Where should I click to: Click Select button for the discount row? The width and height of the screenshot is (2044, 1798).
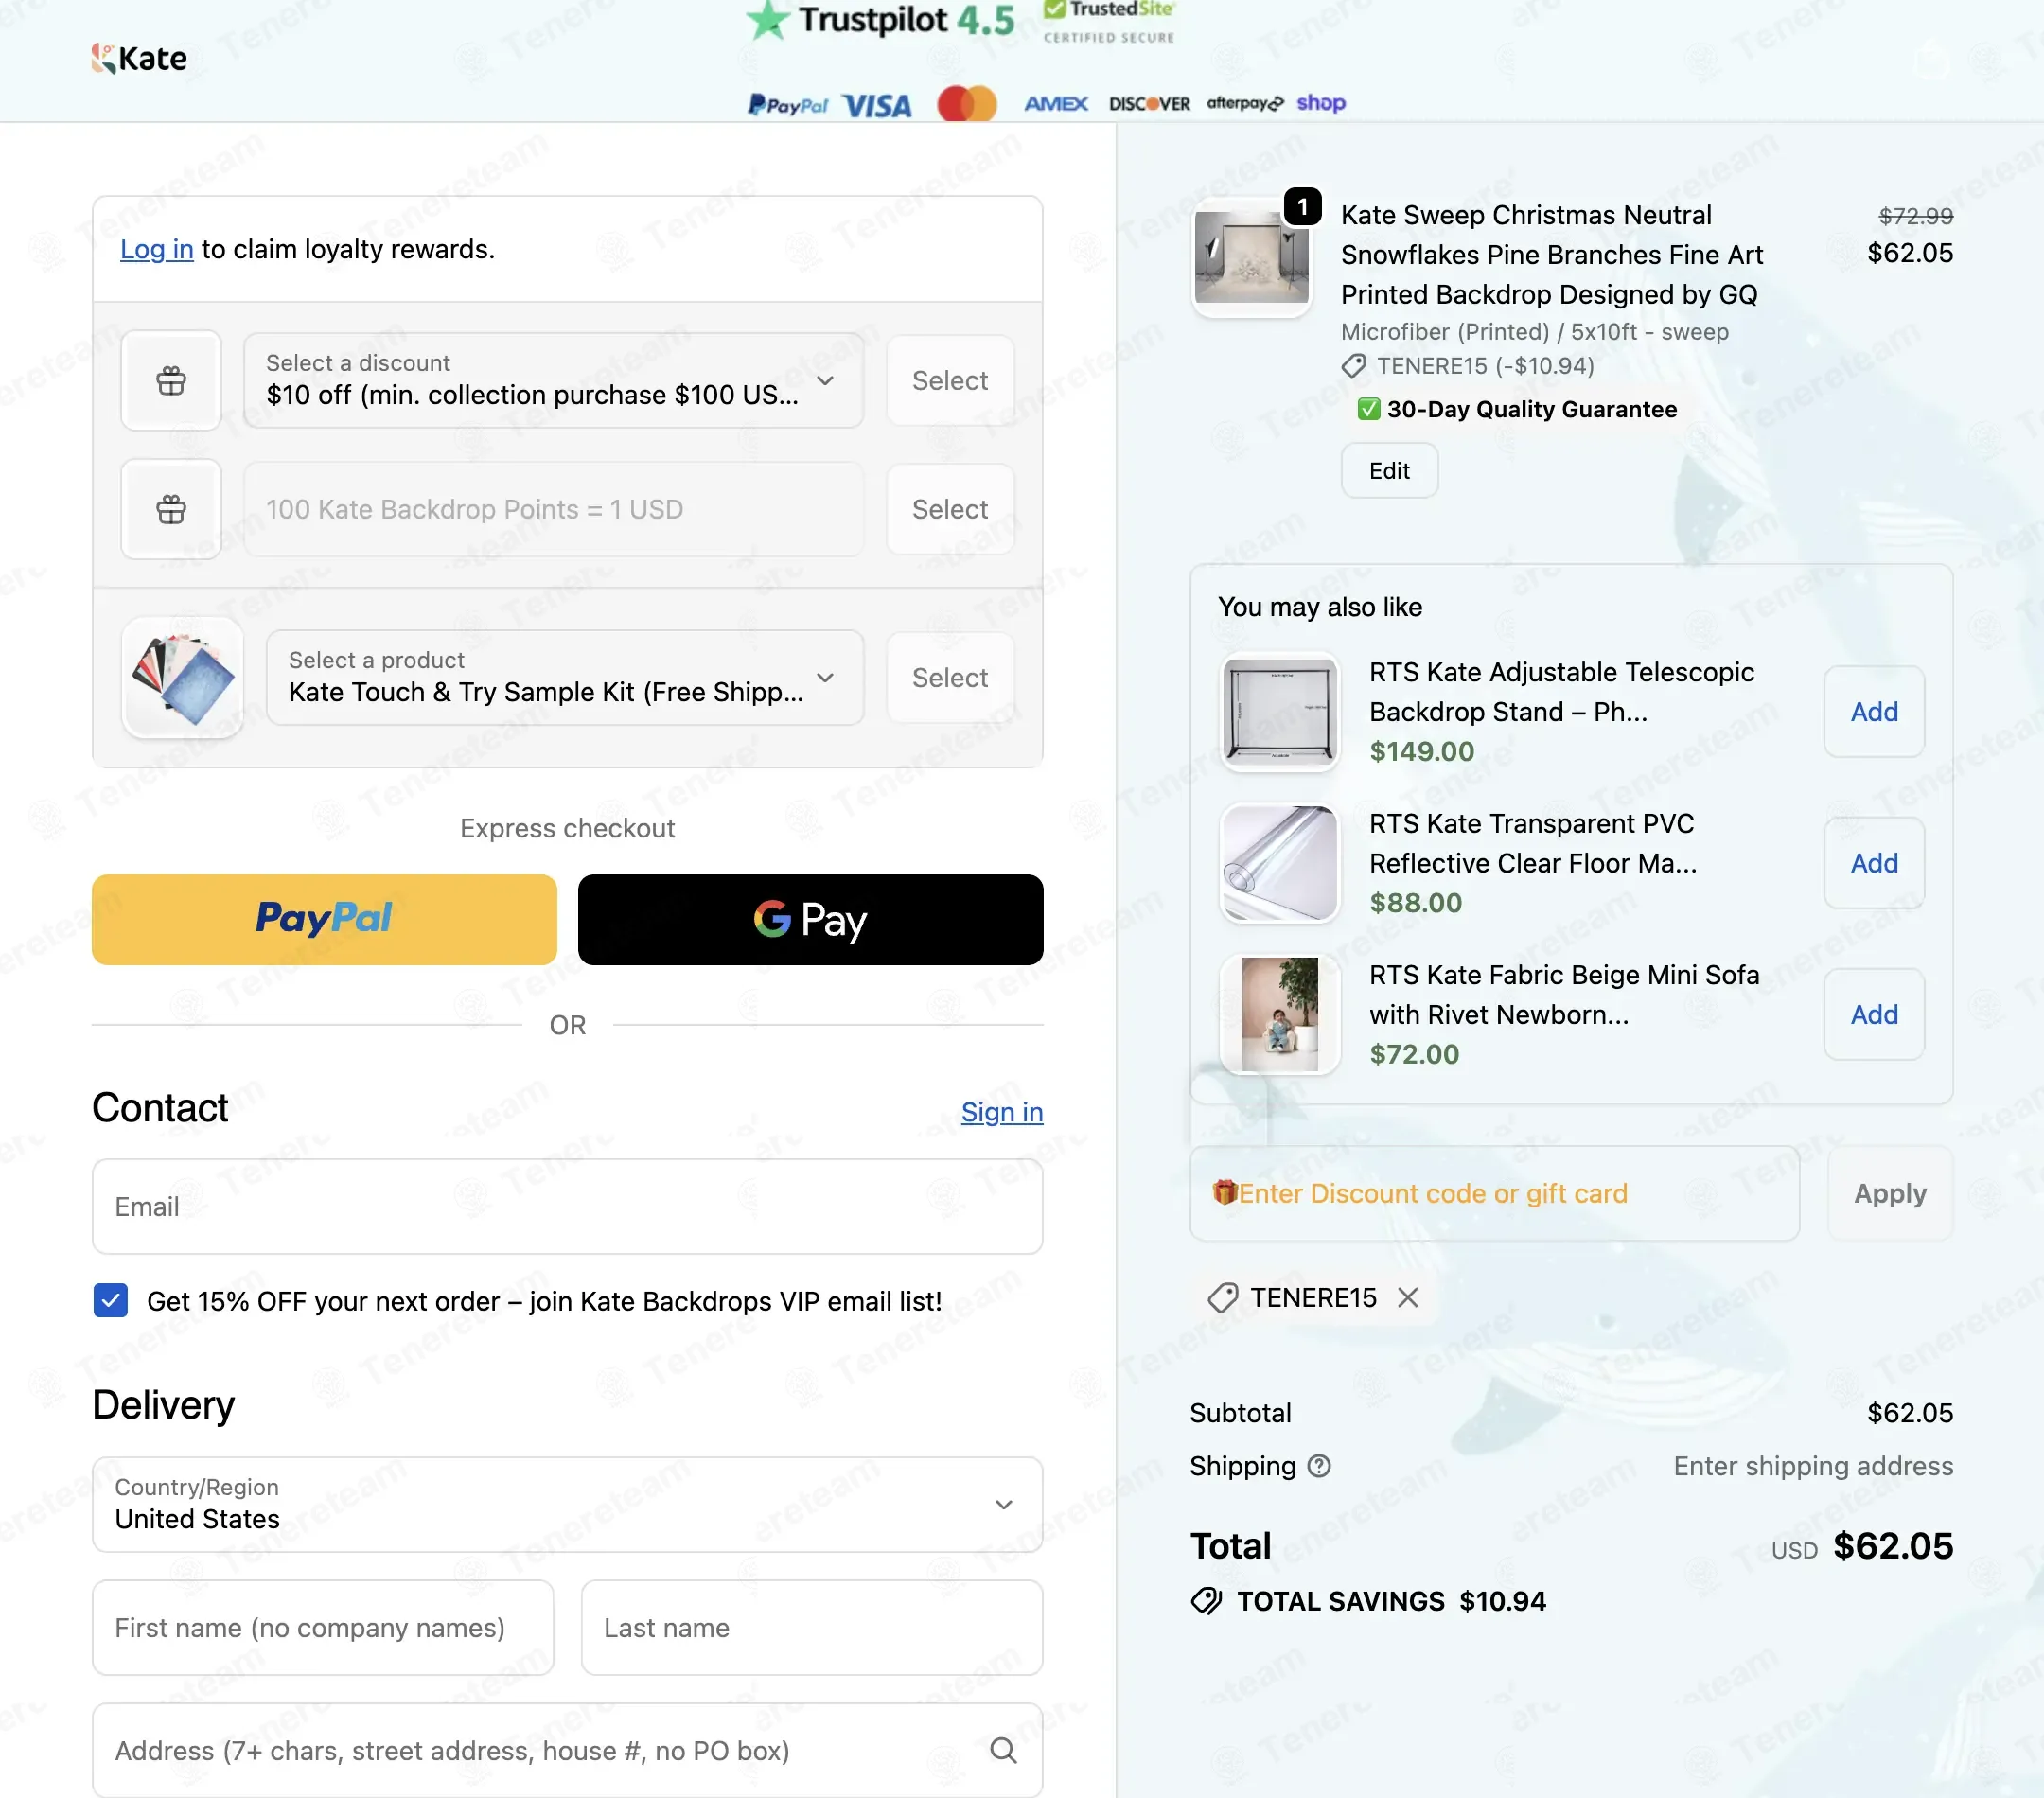coord(950,380)
